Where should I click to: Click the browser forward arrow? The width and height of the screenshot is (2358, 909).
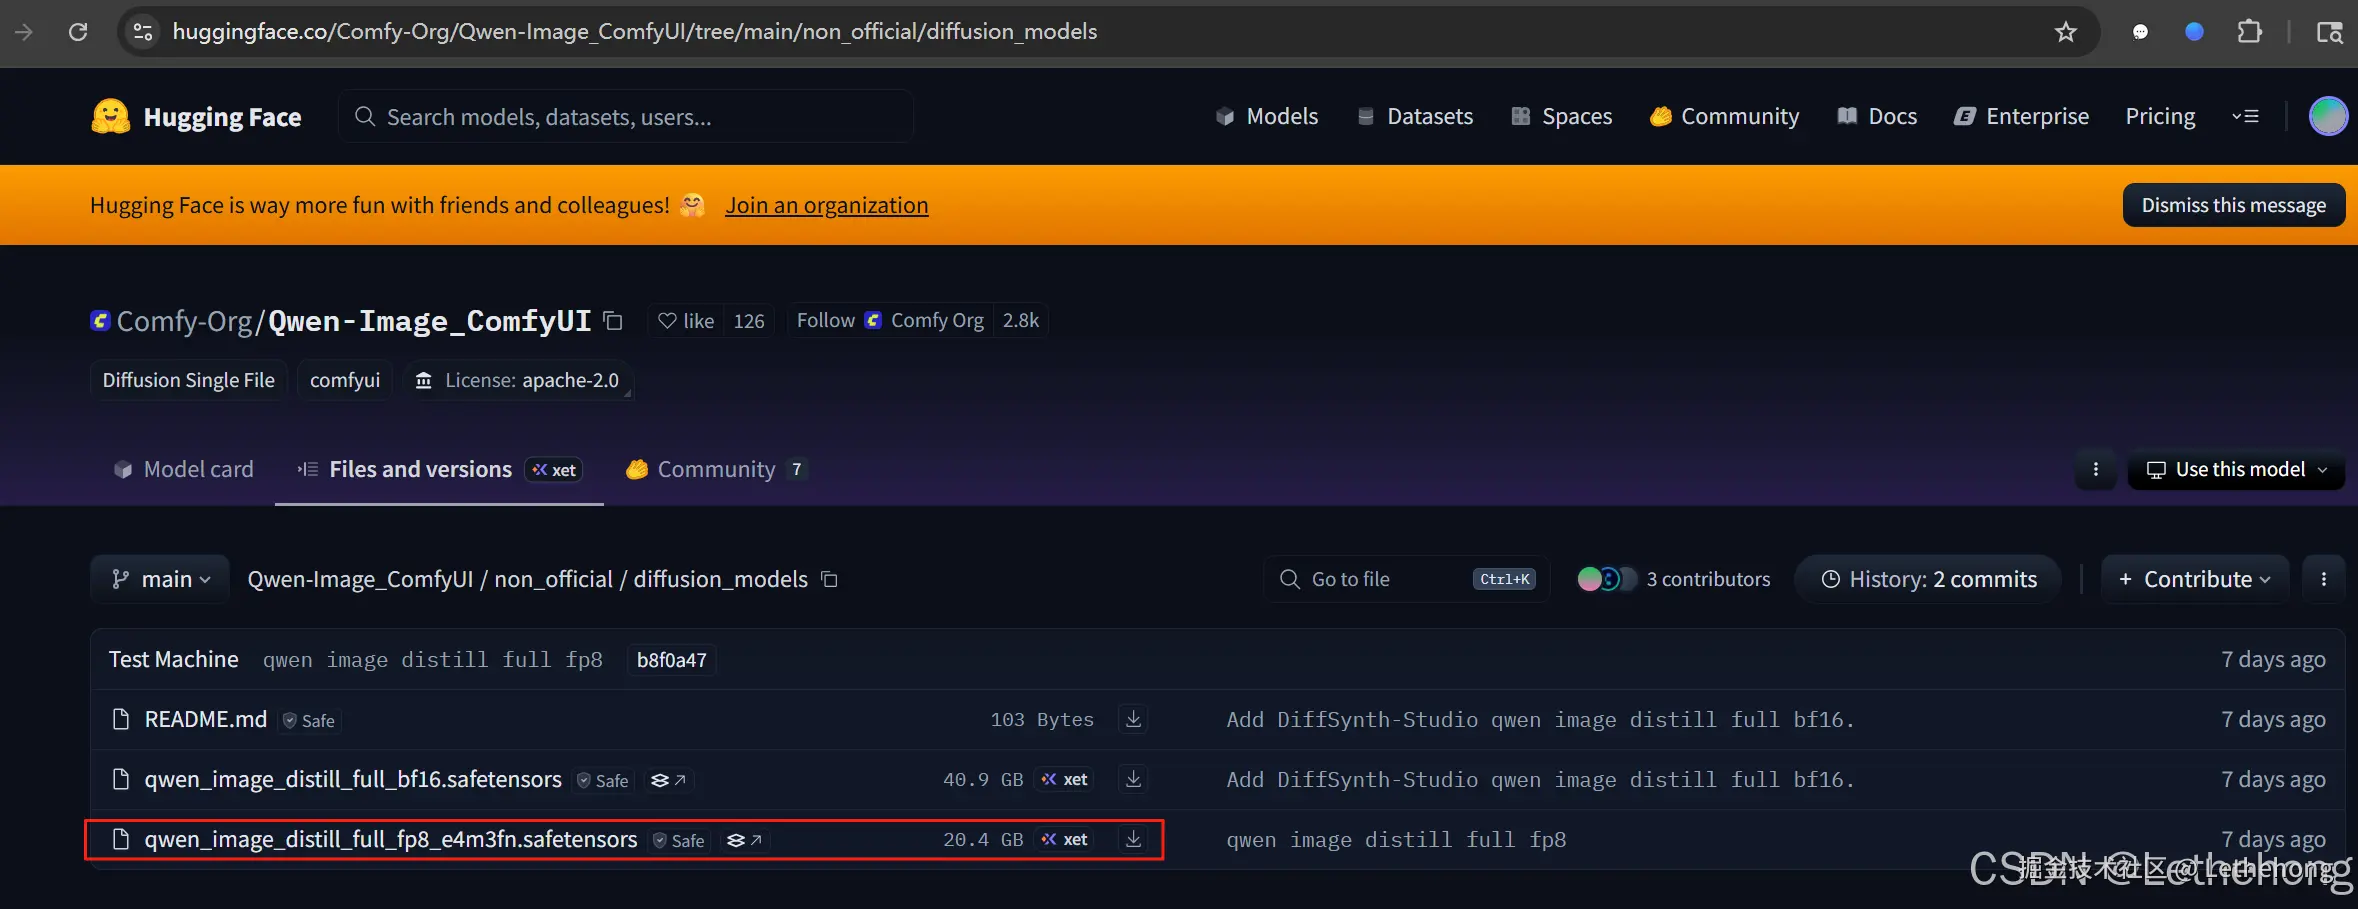pyautogui.click(x=24, y=32)
